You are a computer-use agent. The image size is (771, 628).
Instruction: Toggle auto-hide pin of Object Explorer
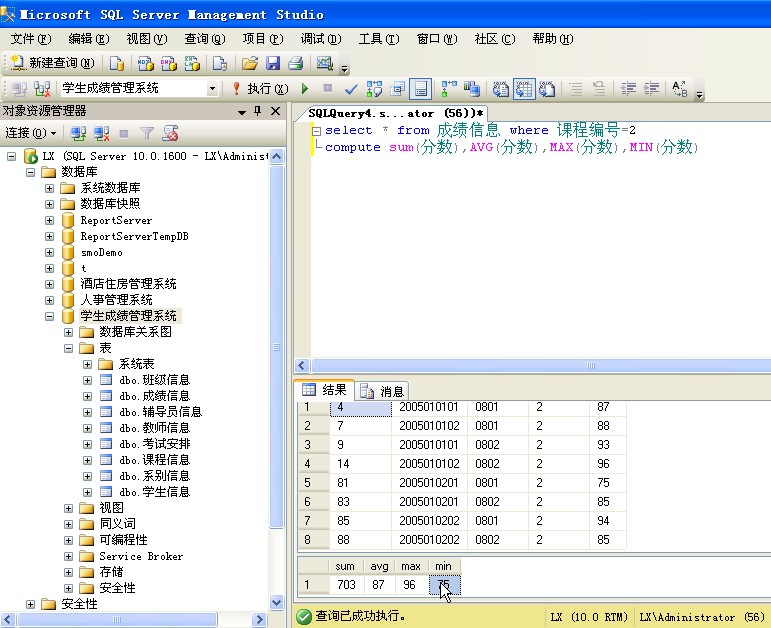coord(258,111)
